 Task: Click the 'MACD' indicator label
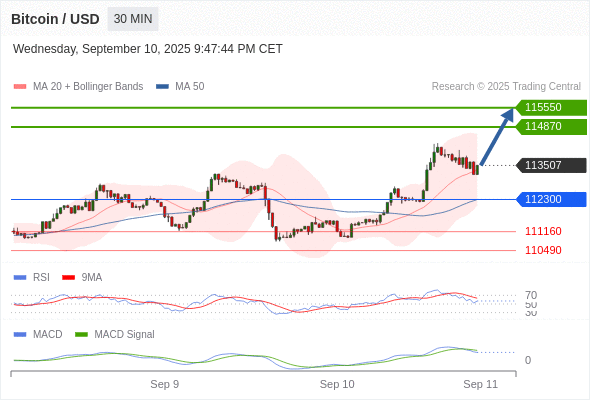pos(47,335)
